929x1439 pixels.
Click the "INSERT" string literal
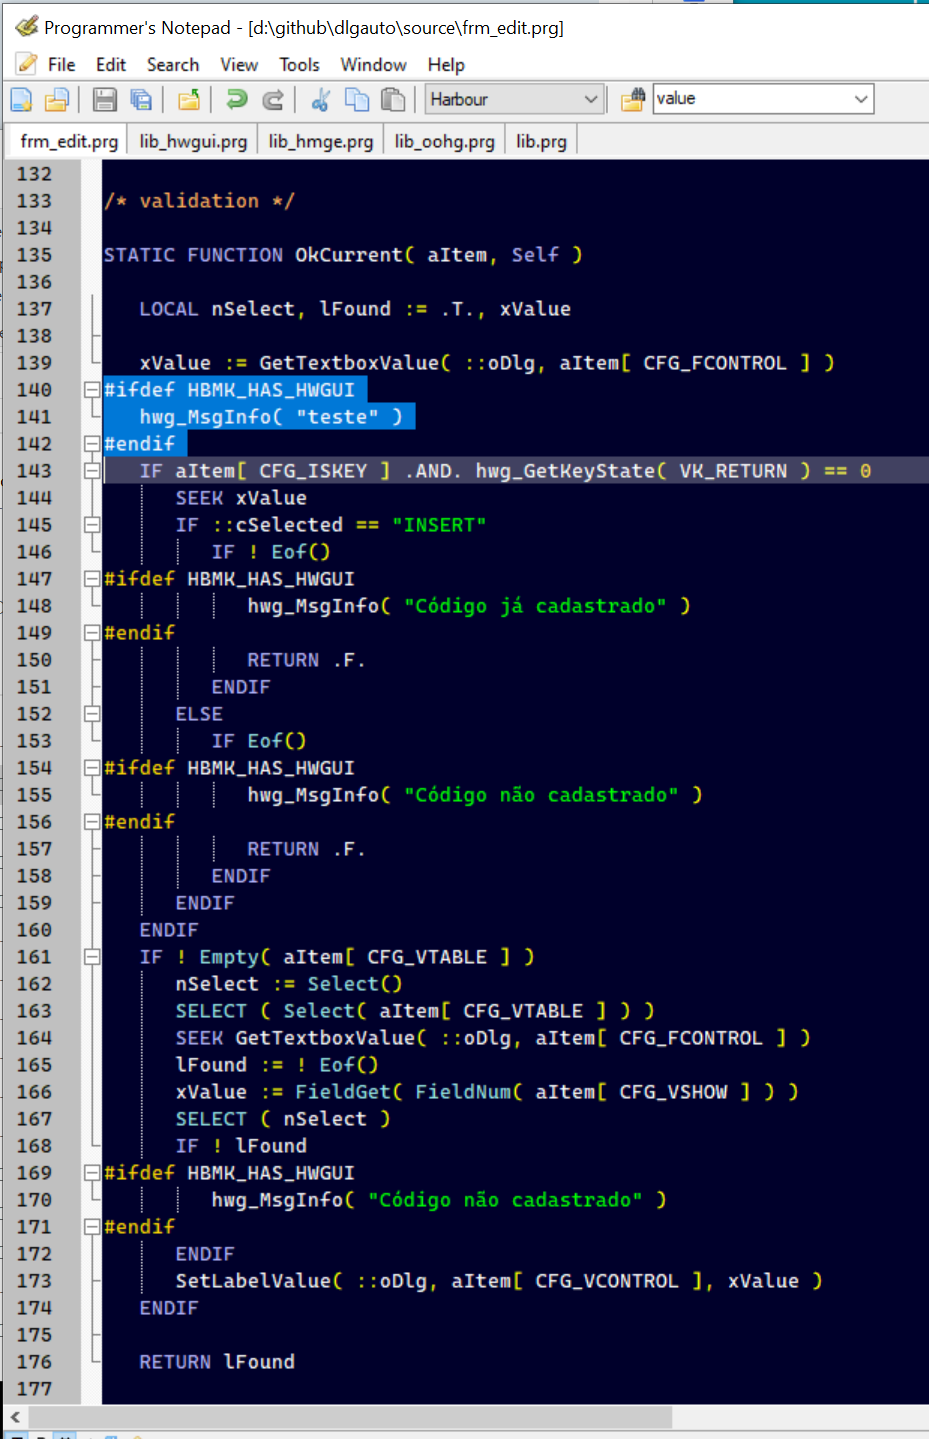(439, 525)
